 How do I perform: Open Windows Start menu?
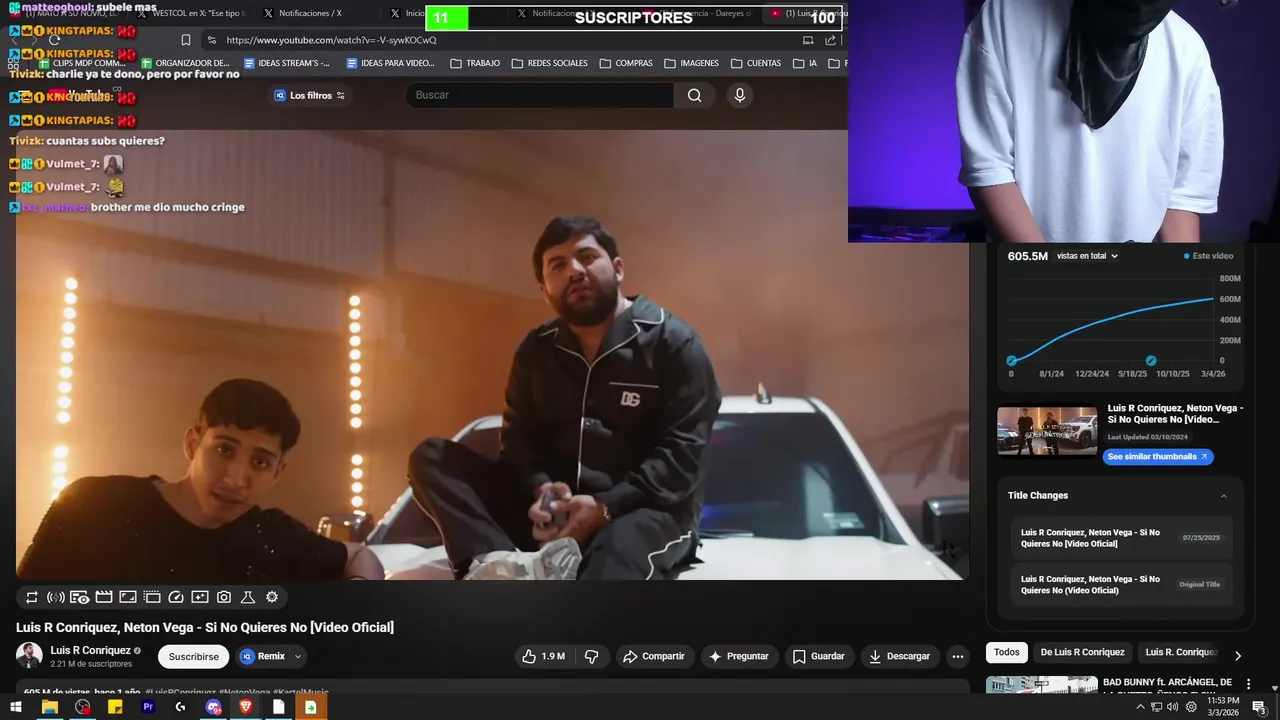point(16,707)
